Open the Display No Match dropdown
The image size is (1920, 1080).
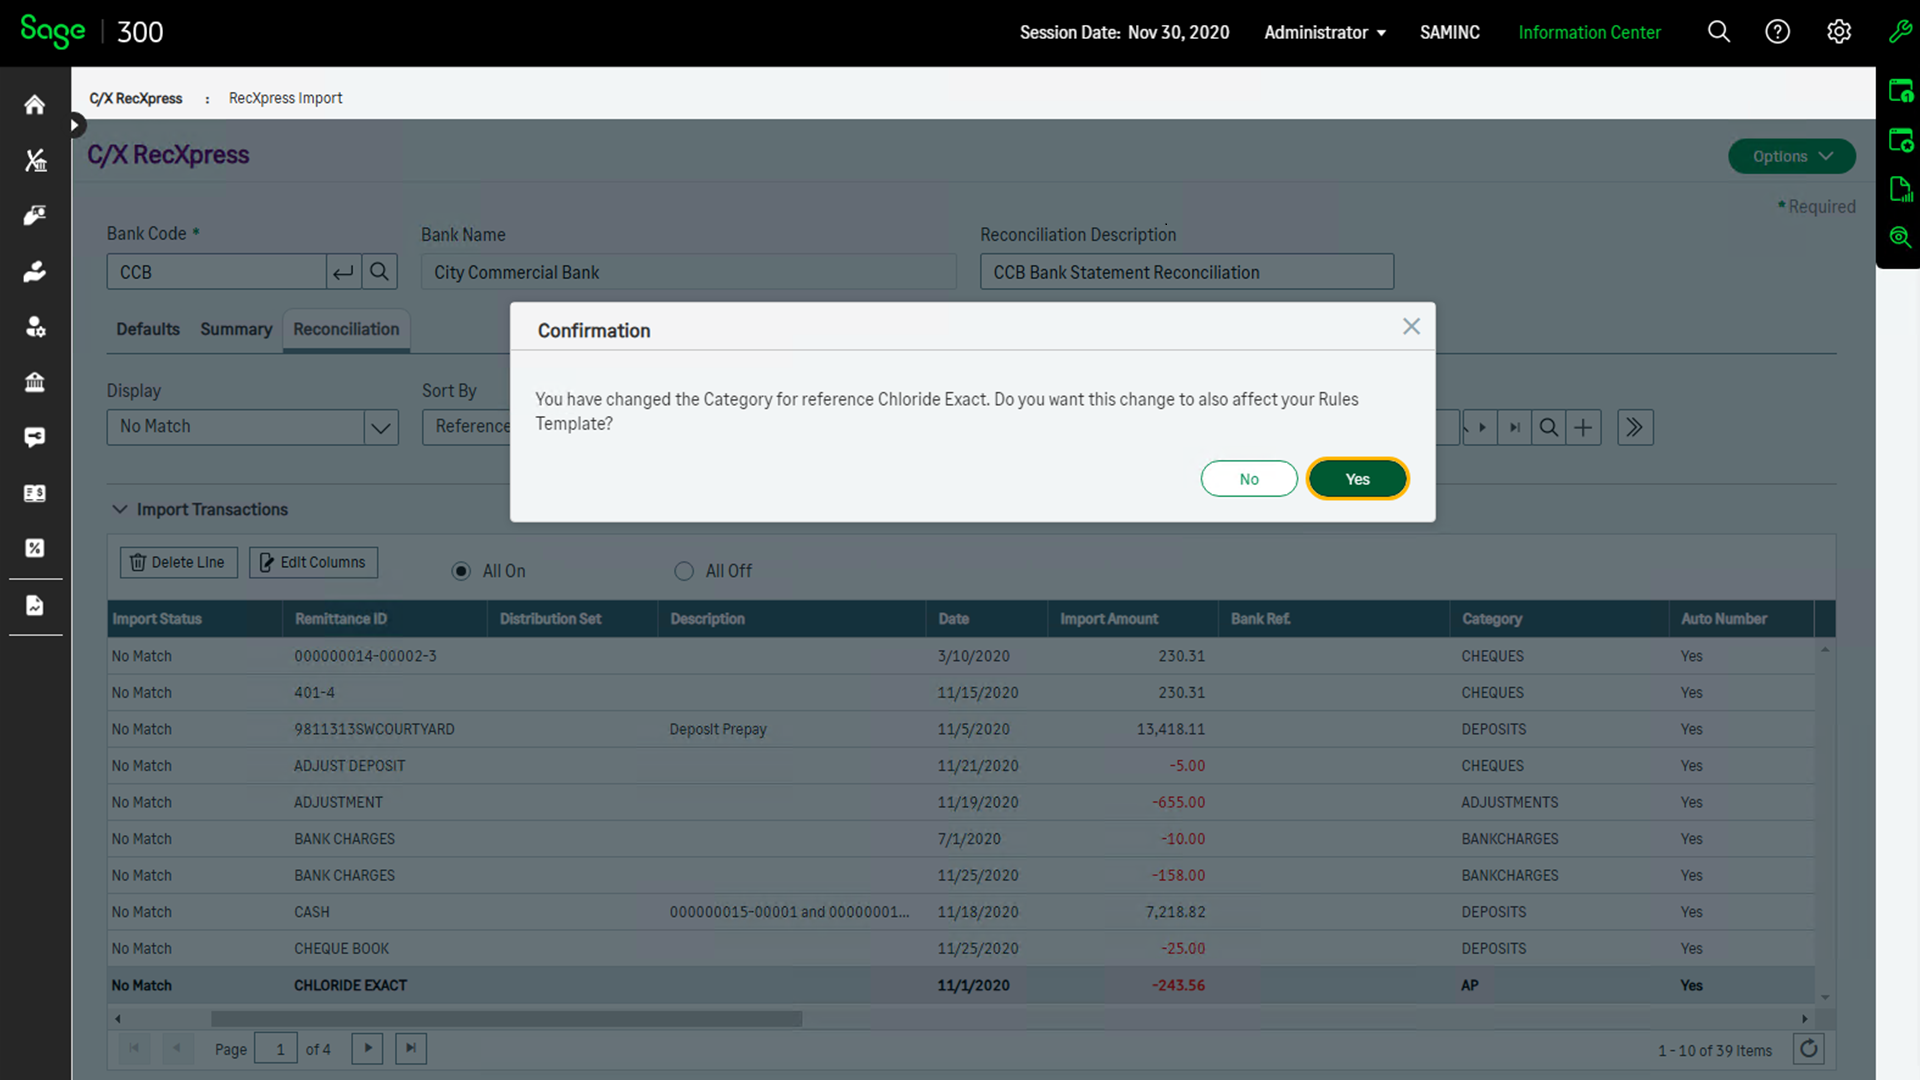point(380,428)
